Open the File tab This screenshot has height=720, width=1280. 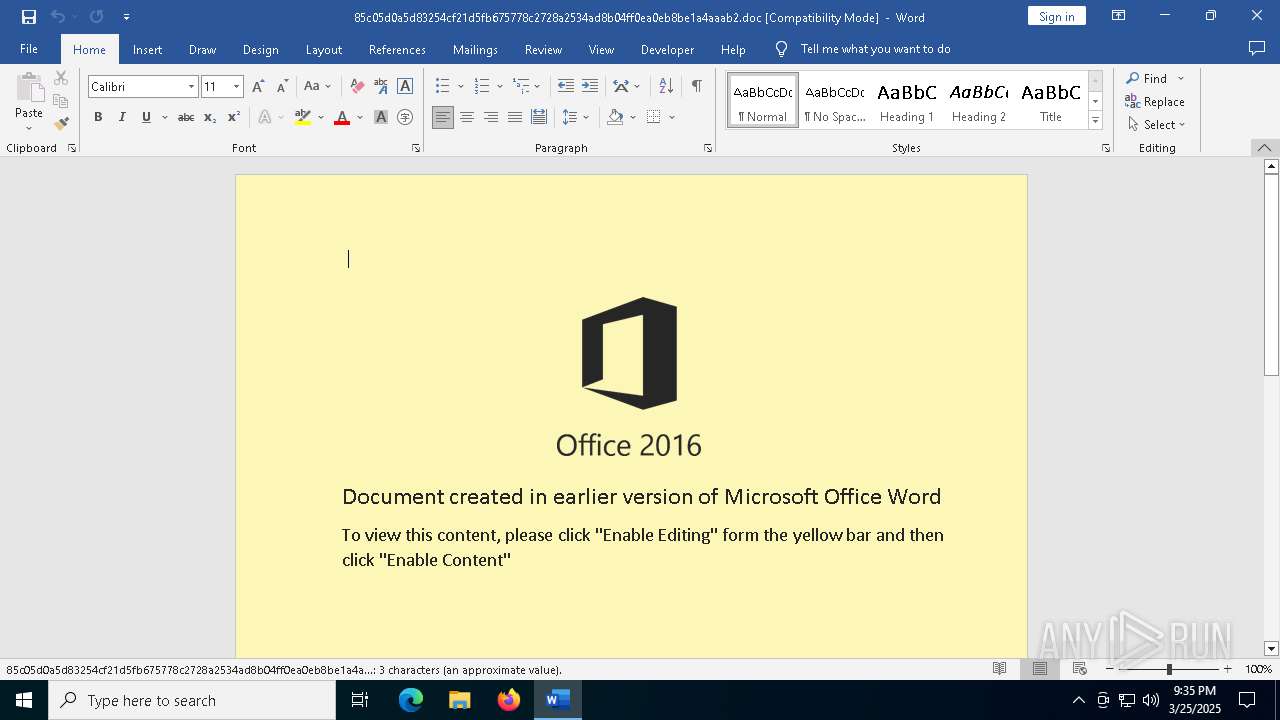29,49
